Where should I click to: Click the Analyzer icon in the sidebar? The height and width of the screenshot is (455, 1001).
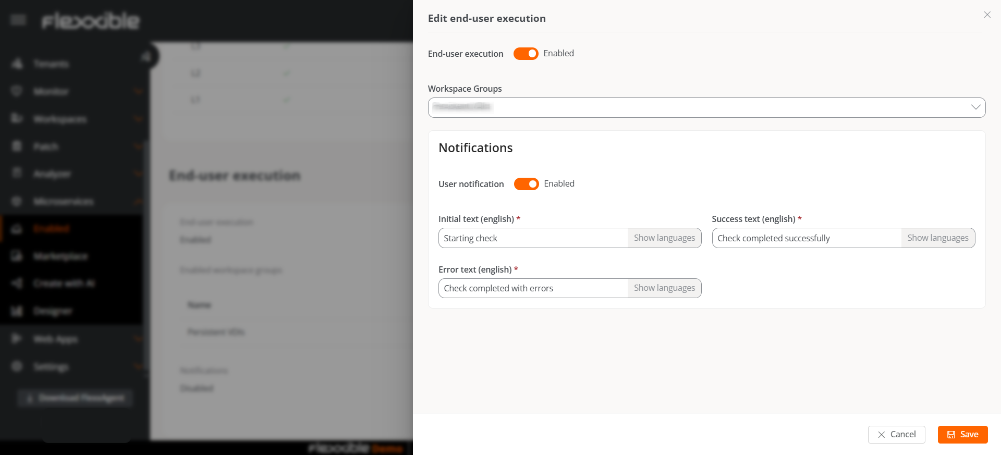17,174
